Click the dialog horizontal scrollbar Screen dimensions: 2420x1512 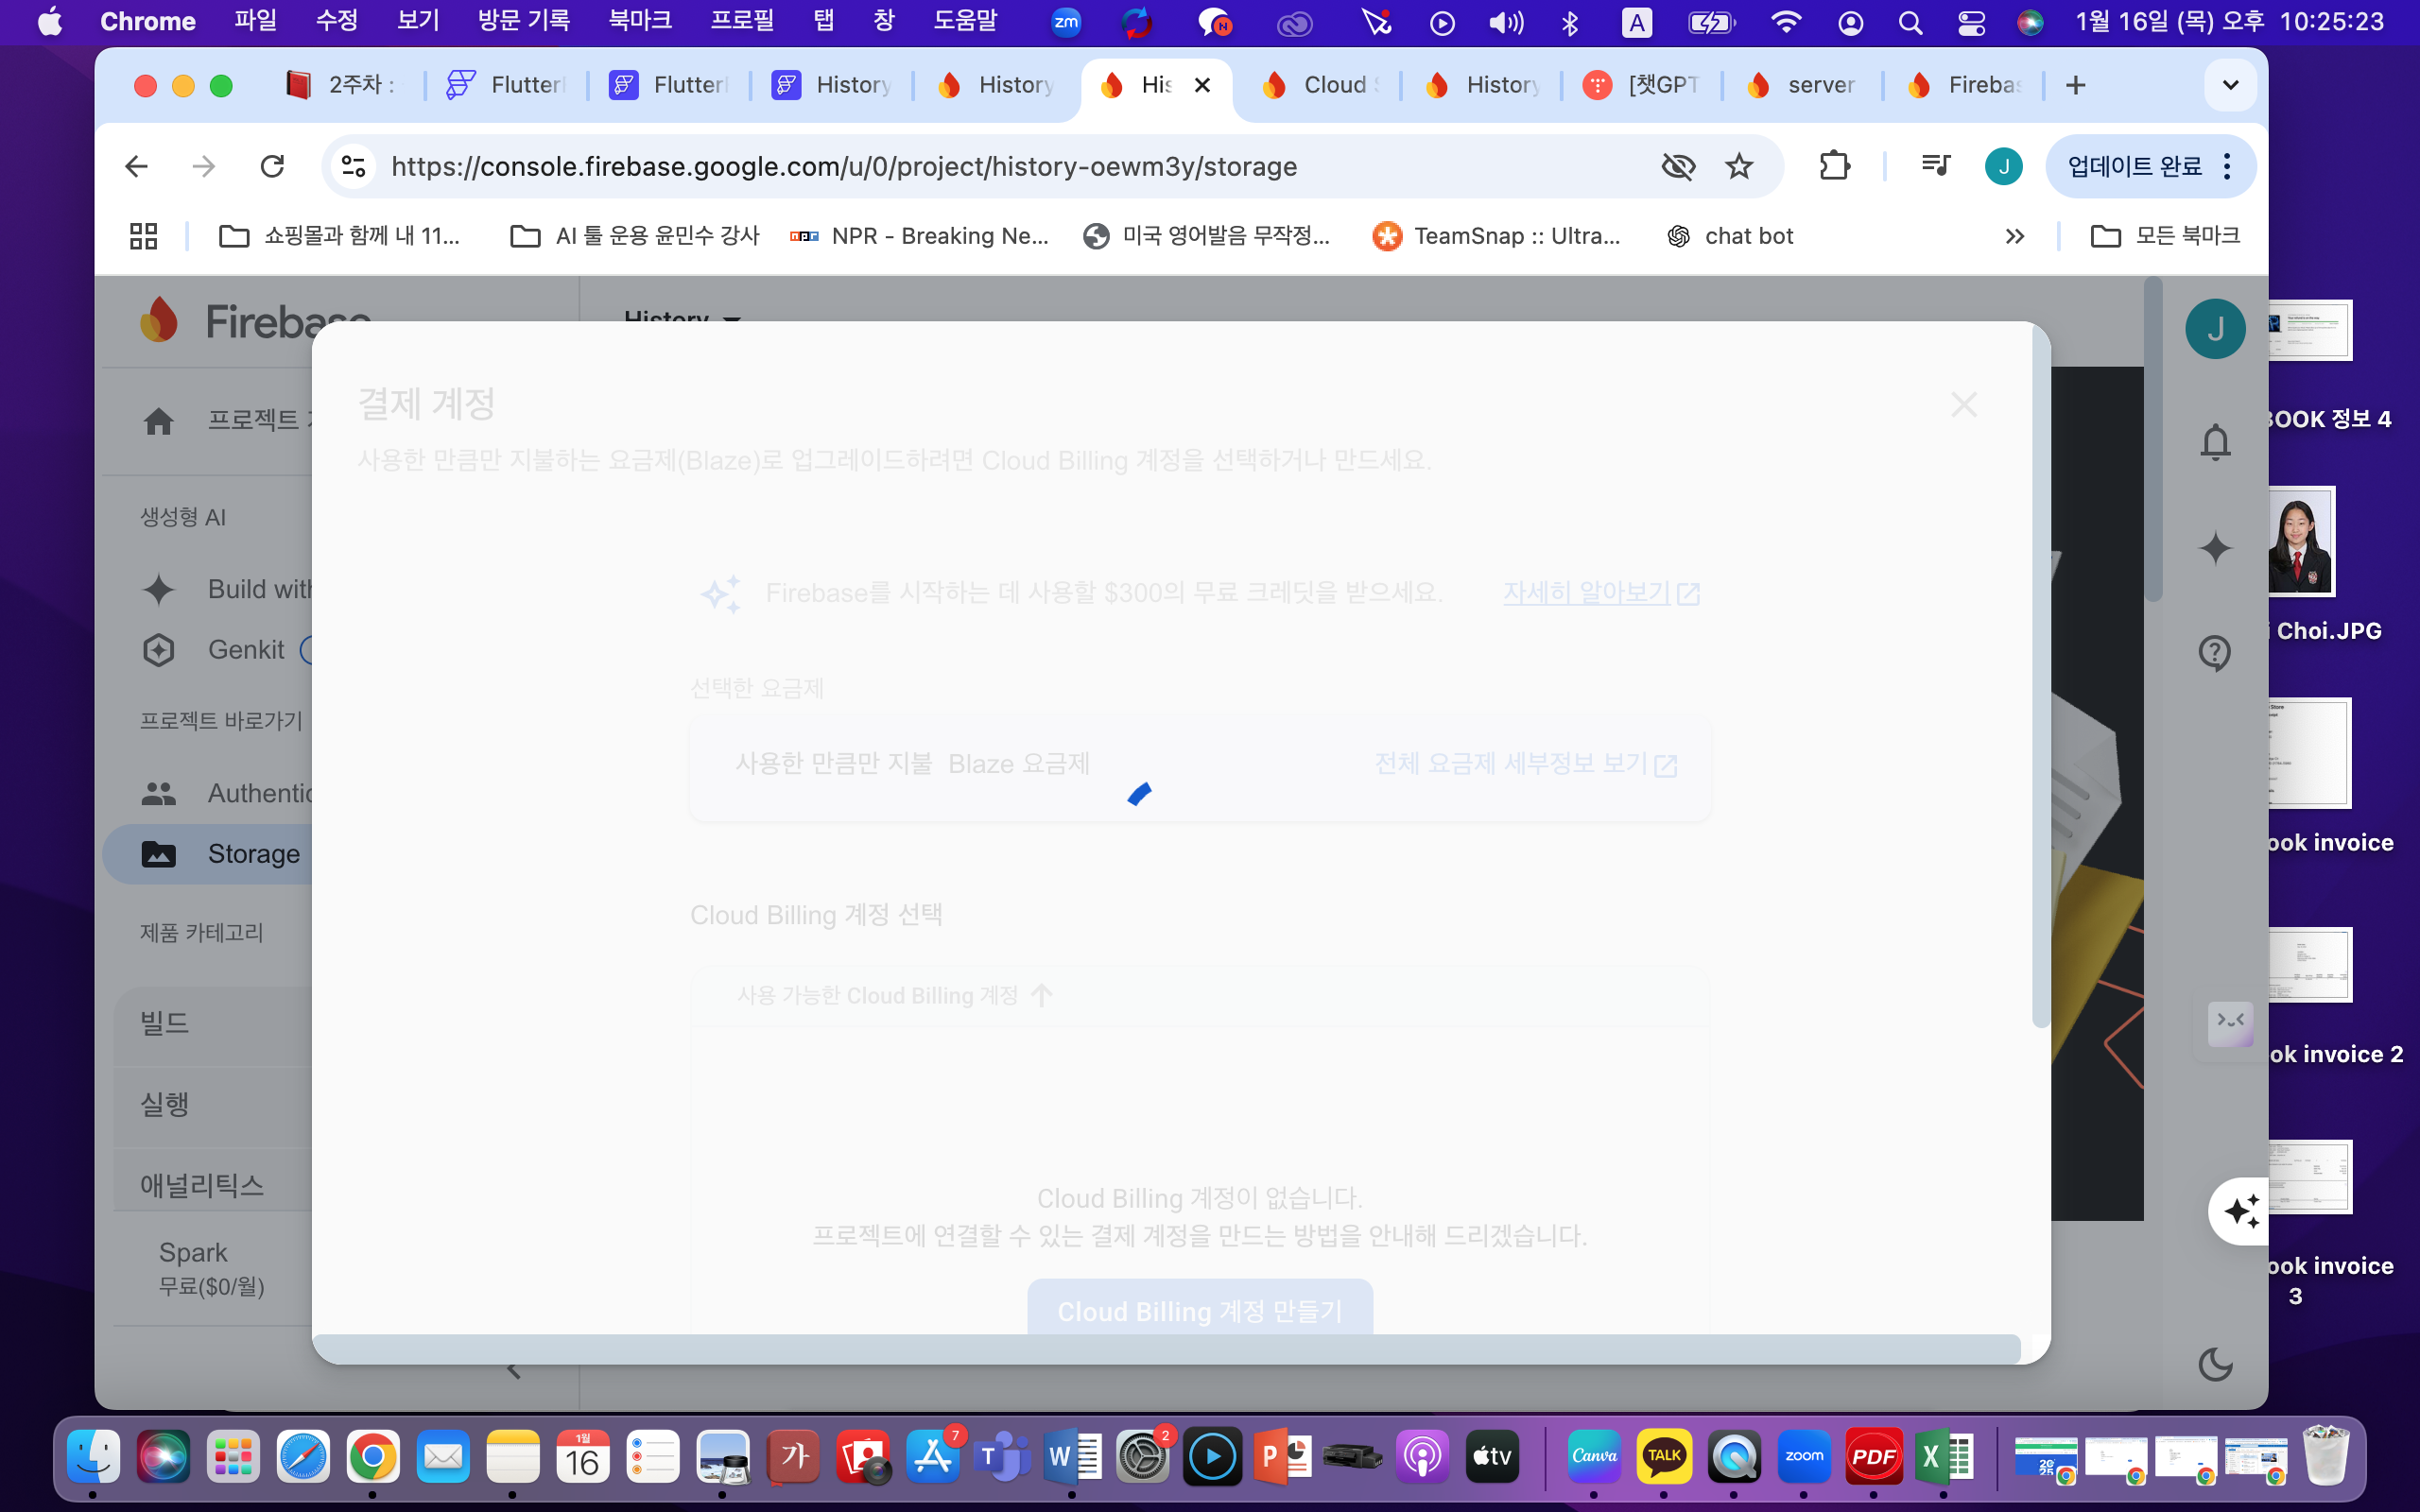[1166, 1348]
